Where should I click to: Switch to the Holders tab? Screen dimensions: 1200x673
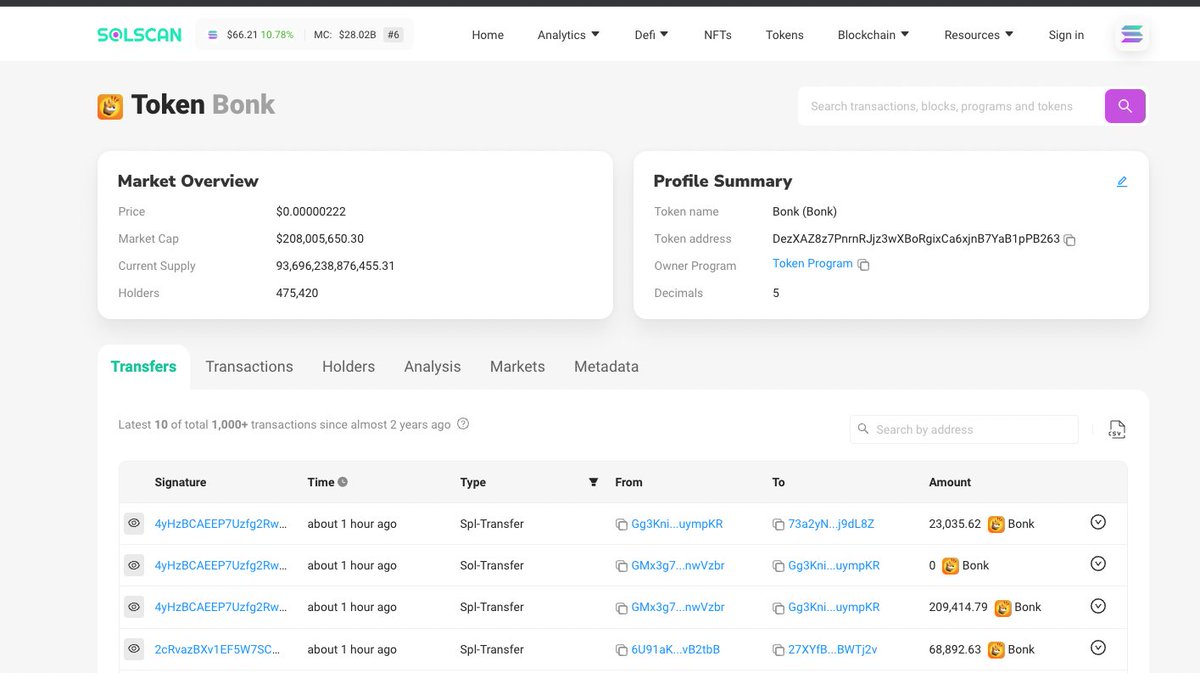point(348,366)
